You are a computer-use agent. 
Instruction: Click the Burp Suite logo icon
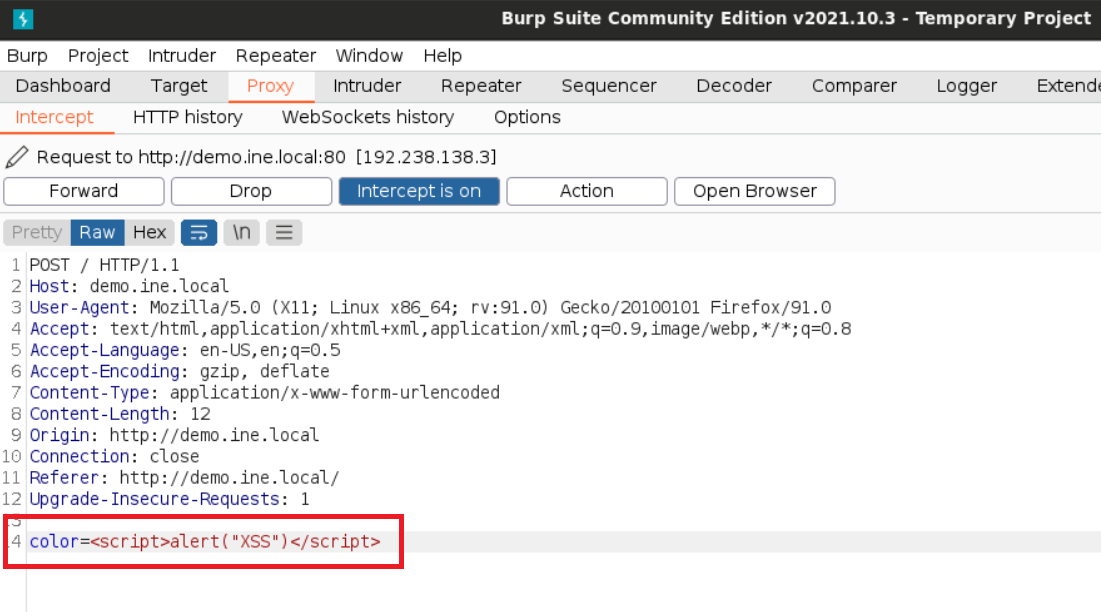[23, 19]
